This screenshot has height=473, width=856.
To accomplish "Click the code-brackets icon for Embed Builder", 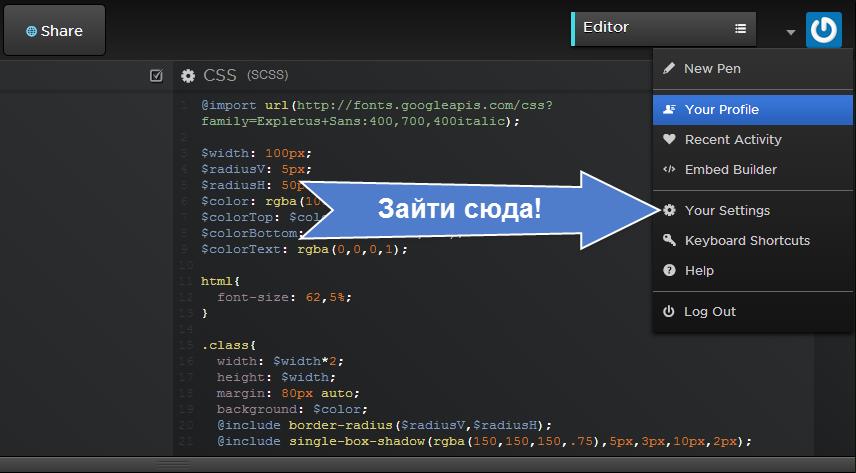I will point(669,170).
